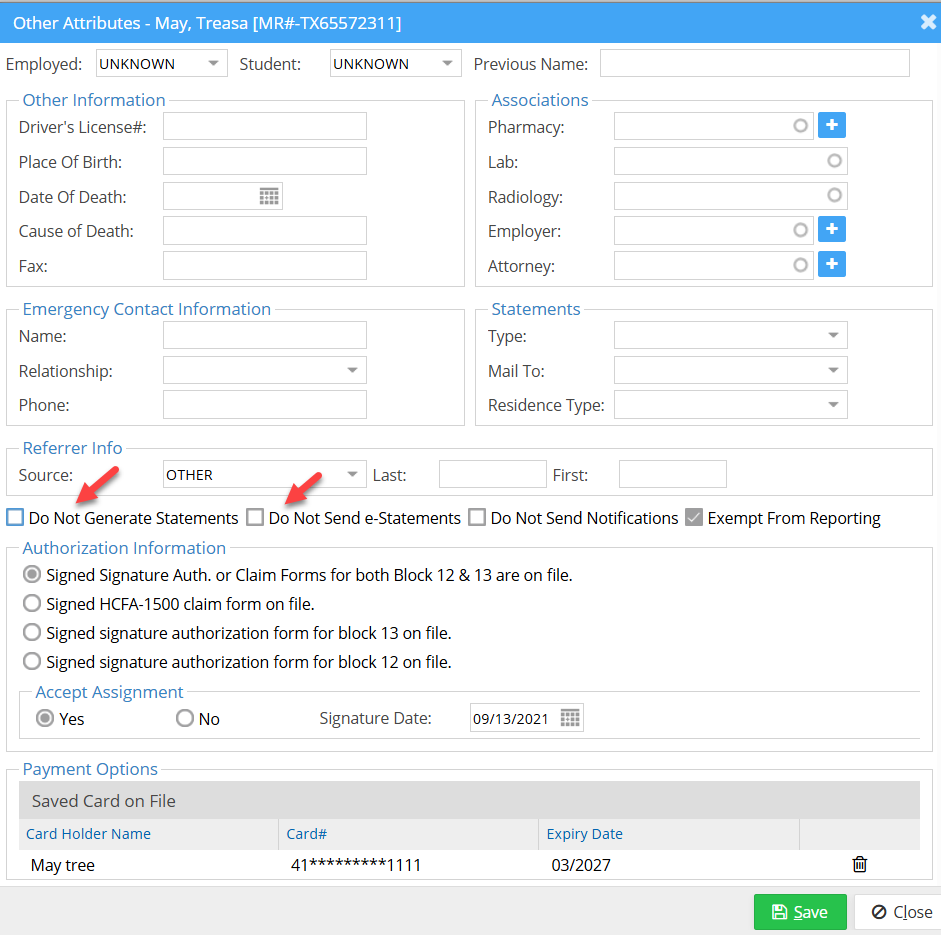Delete saved card with trash icon

859,865
